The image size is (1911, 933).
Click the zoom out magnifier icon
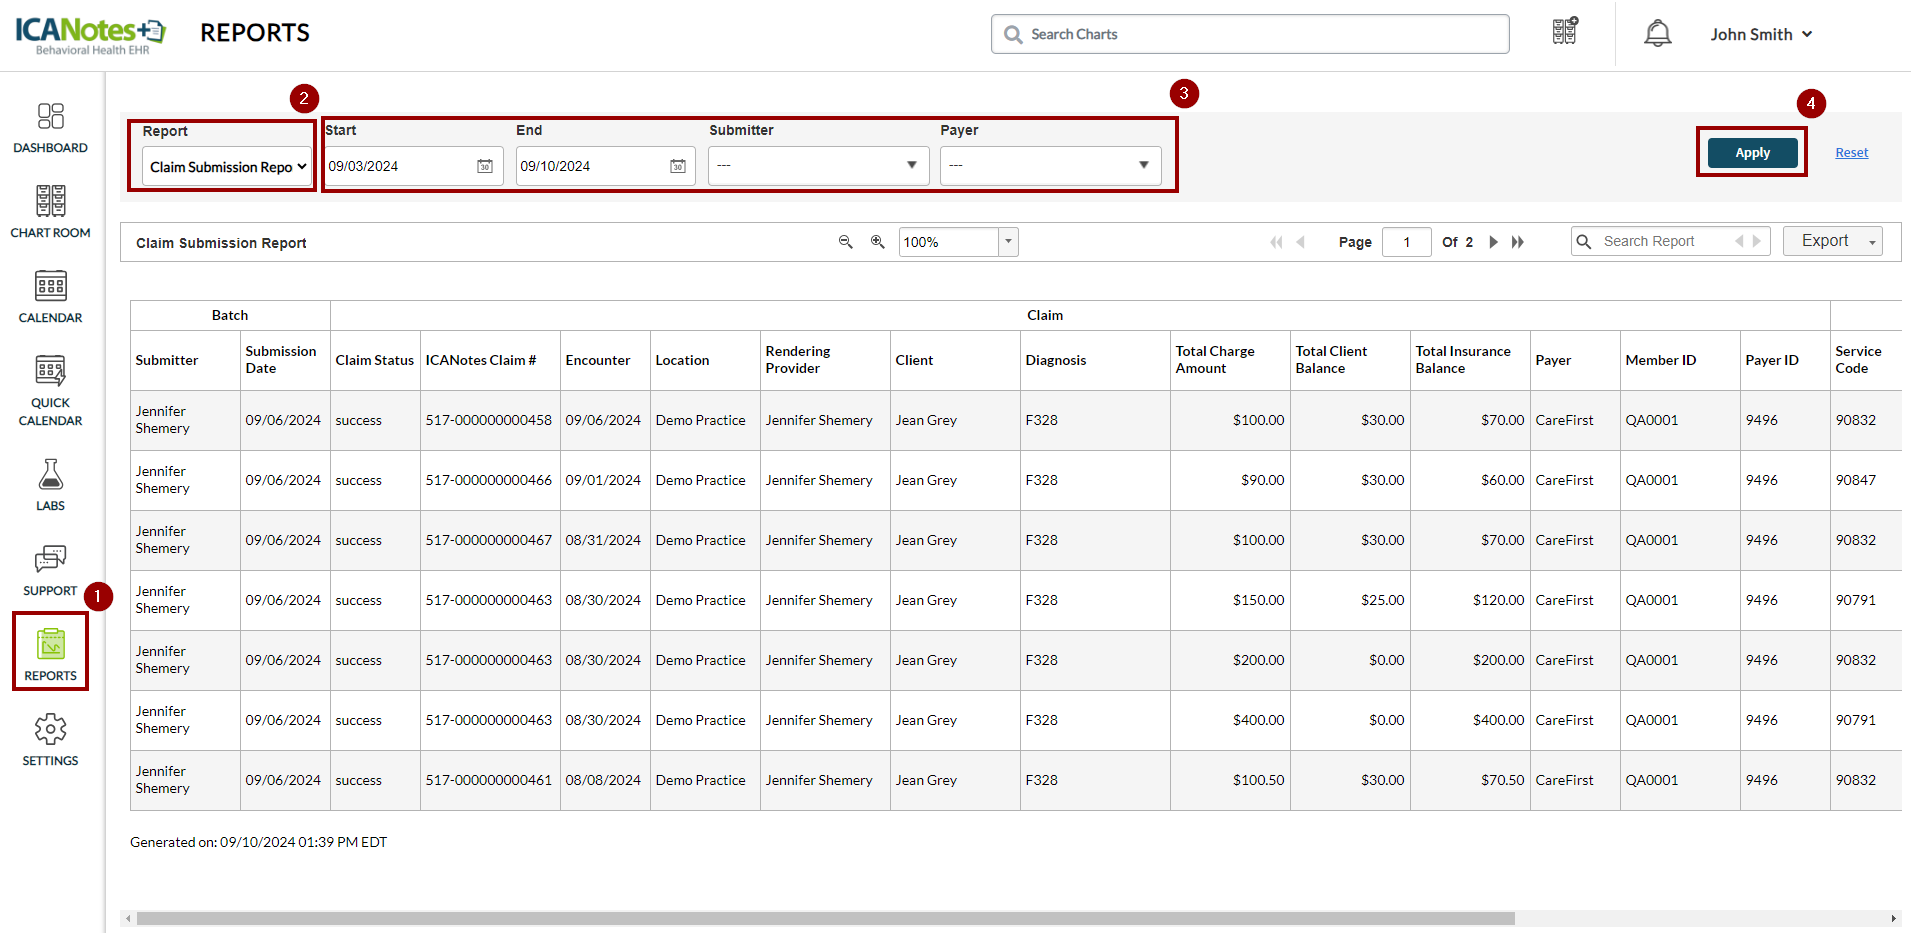click(x=845, y=242)
